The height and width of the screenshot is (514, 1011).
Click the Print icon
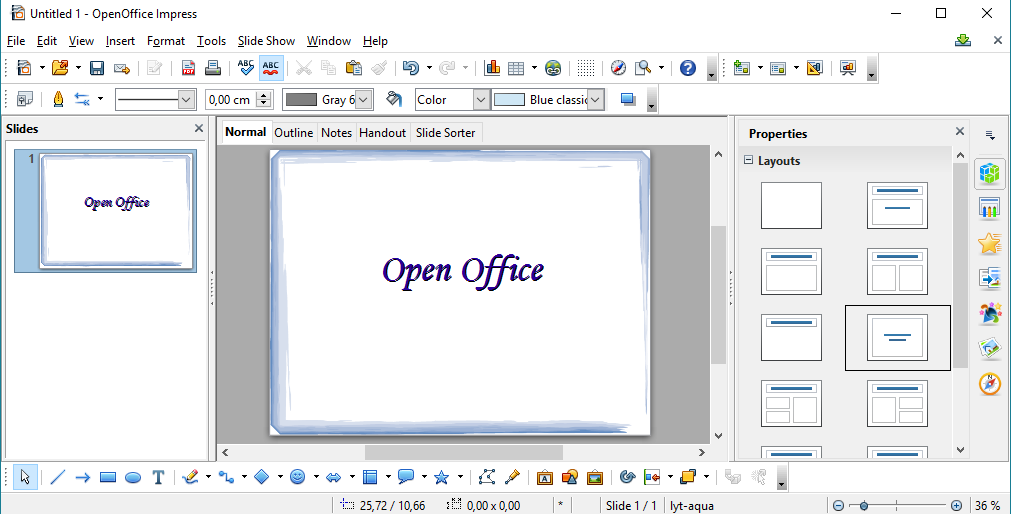coord(213,68)
